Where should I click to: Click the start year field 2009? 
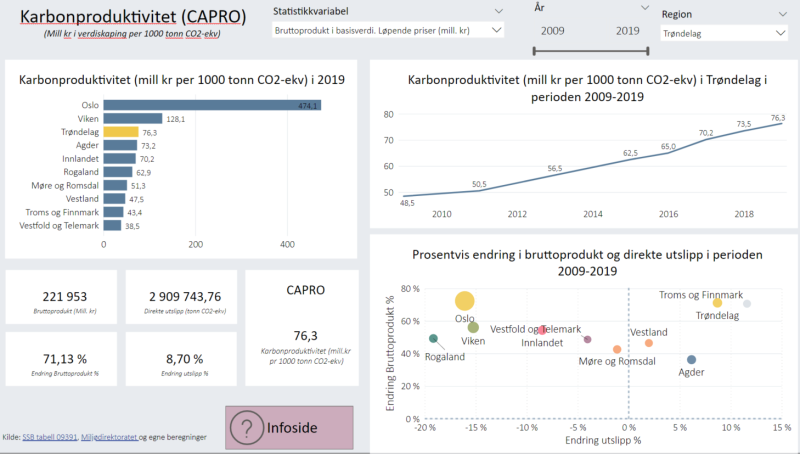pyautogui.click(x=553, y=31)
